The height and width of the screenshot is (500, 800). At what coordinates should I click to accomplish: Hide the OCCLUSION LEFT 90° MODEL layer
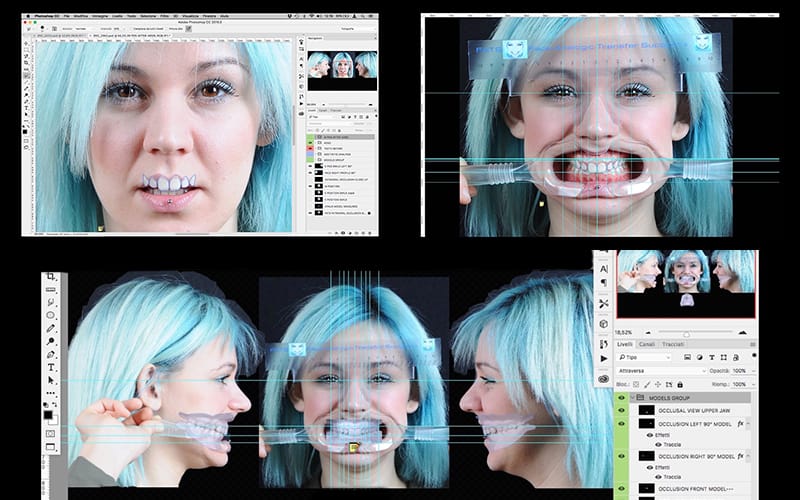coord(621,423)
